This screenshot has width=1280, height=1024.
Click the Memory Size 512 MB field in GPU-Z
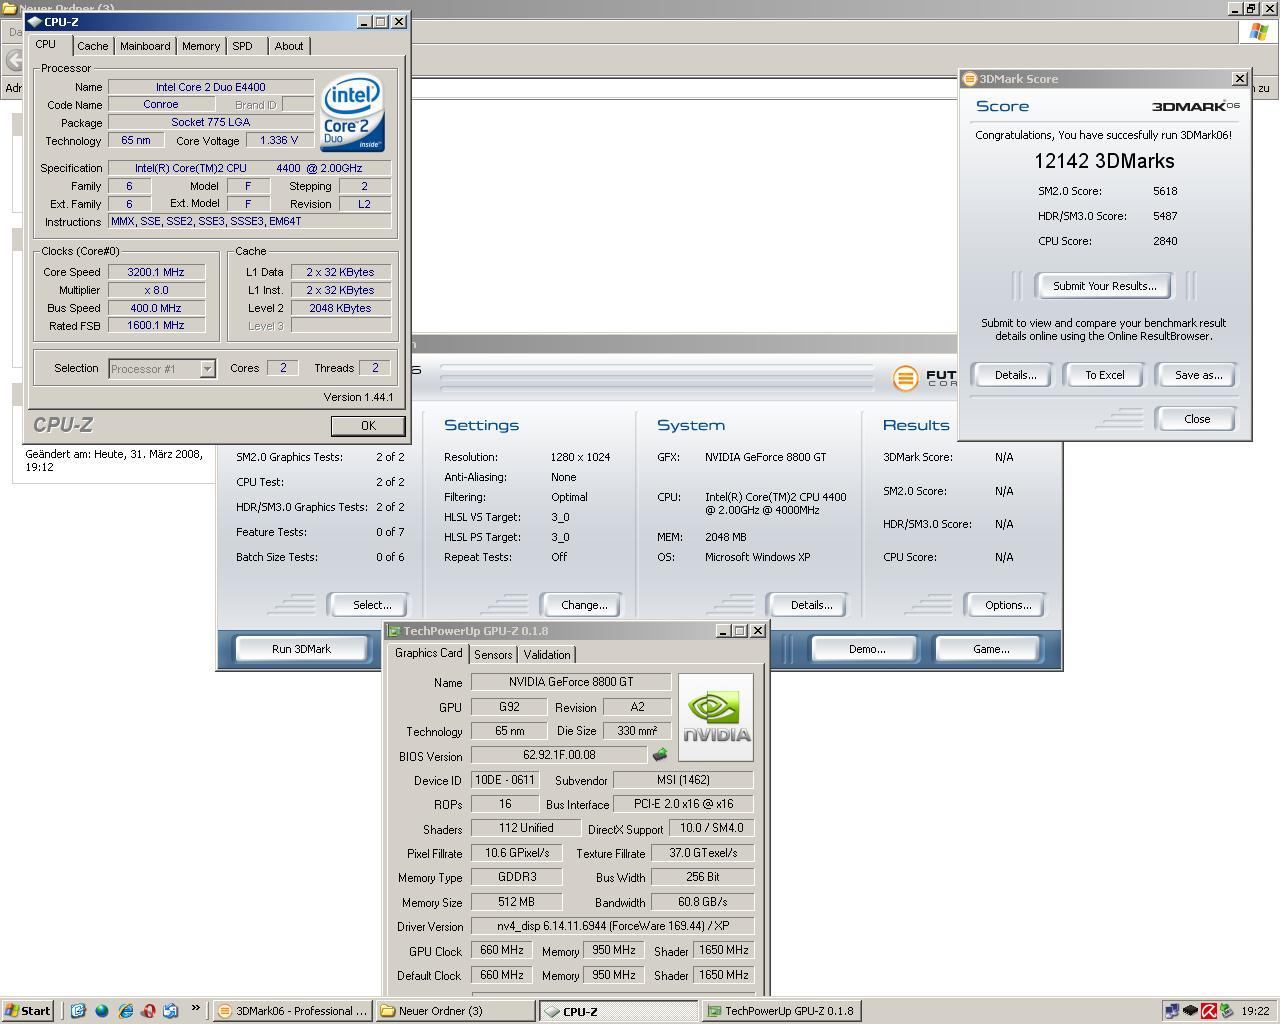coord(516,901)
